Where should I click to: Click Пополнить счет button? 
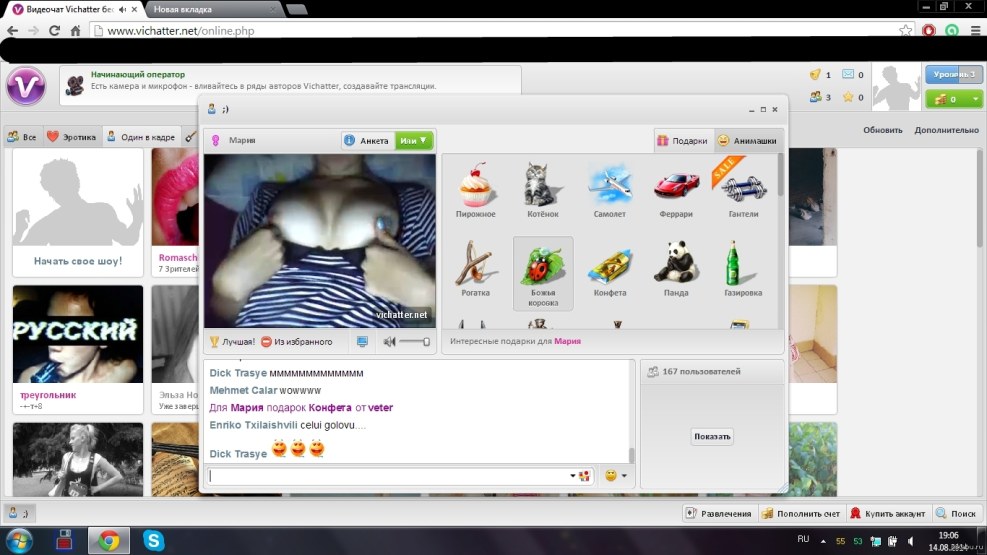pos(801,513)
